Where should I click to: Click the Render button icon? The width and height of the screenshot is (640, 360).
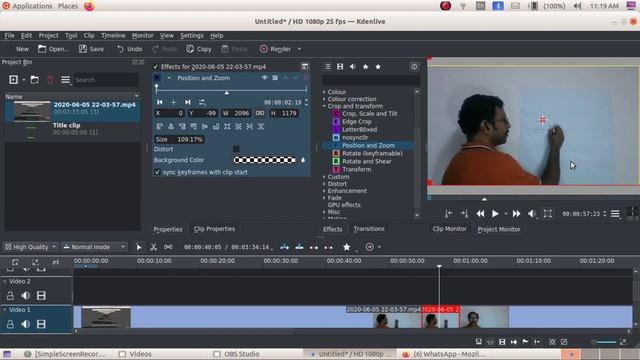coord(264,49)
